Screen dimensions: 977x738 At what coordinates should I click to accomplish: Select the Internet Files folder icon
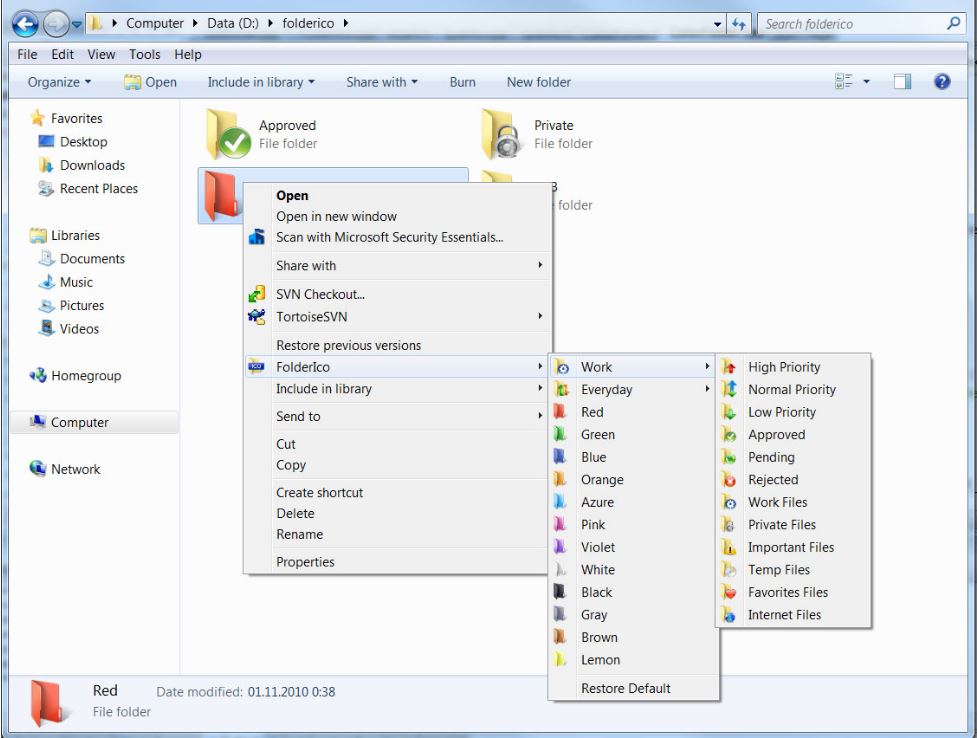click(x=730, y=615)
